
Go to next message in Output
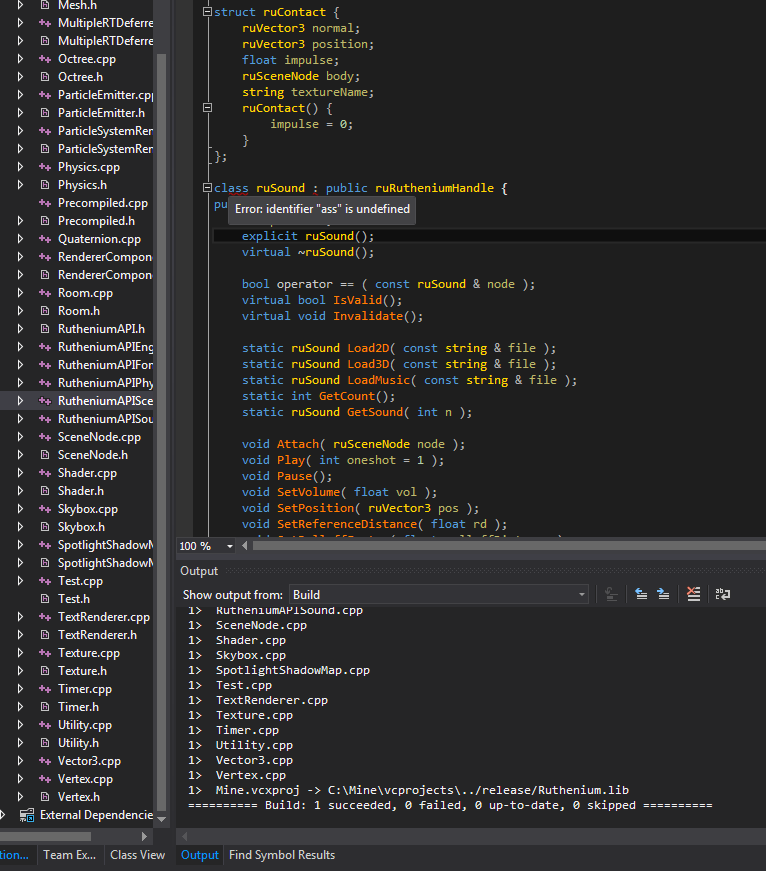pyautogui.click(x=663, y=594)
